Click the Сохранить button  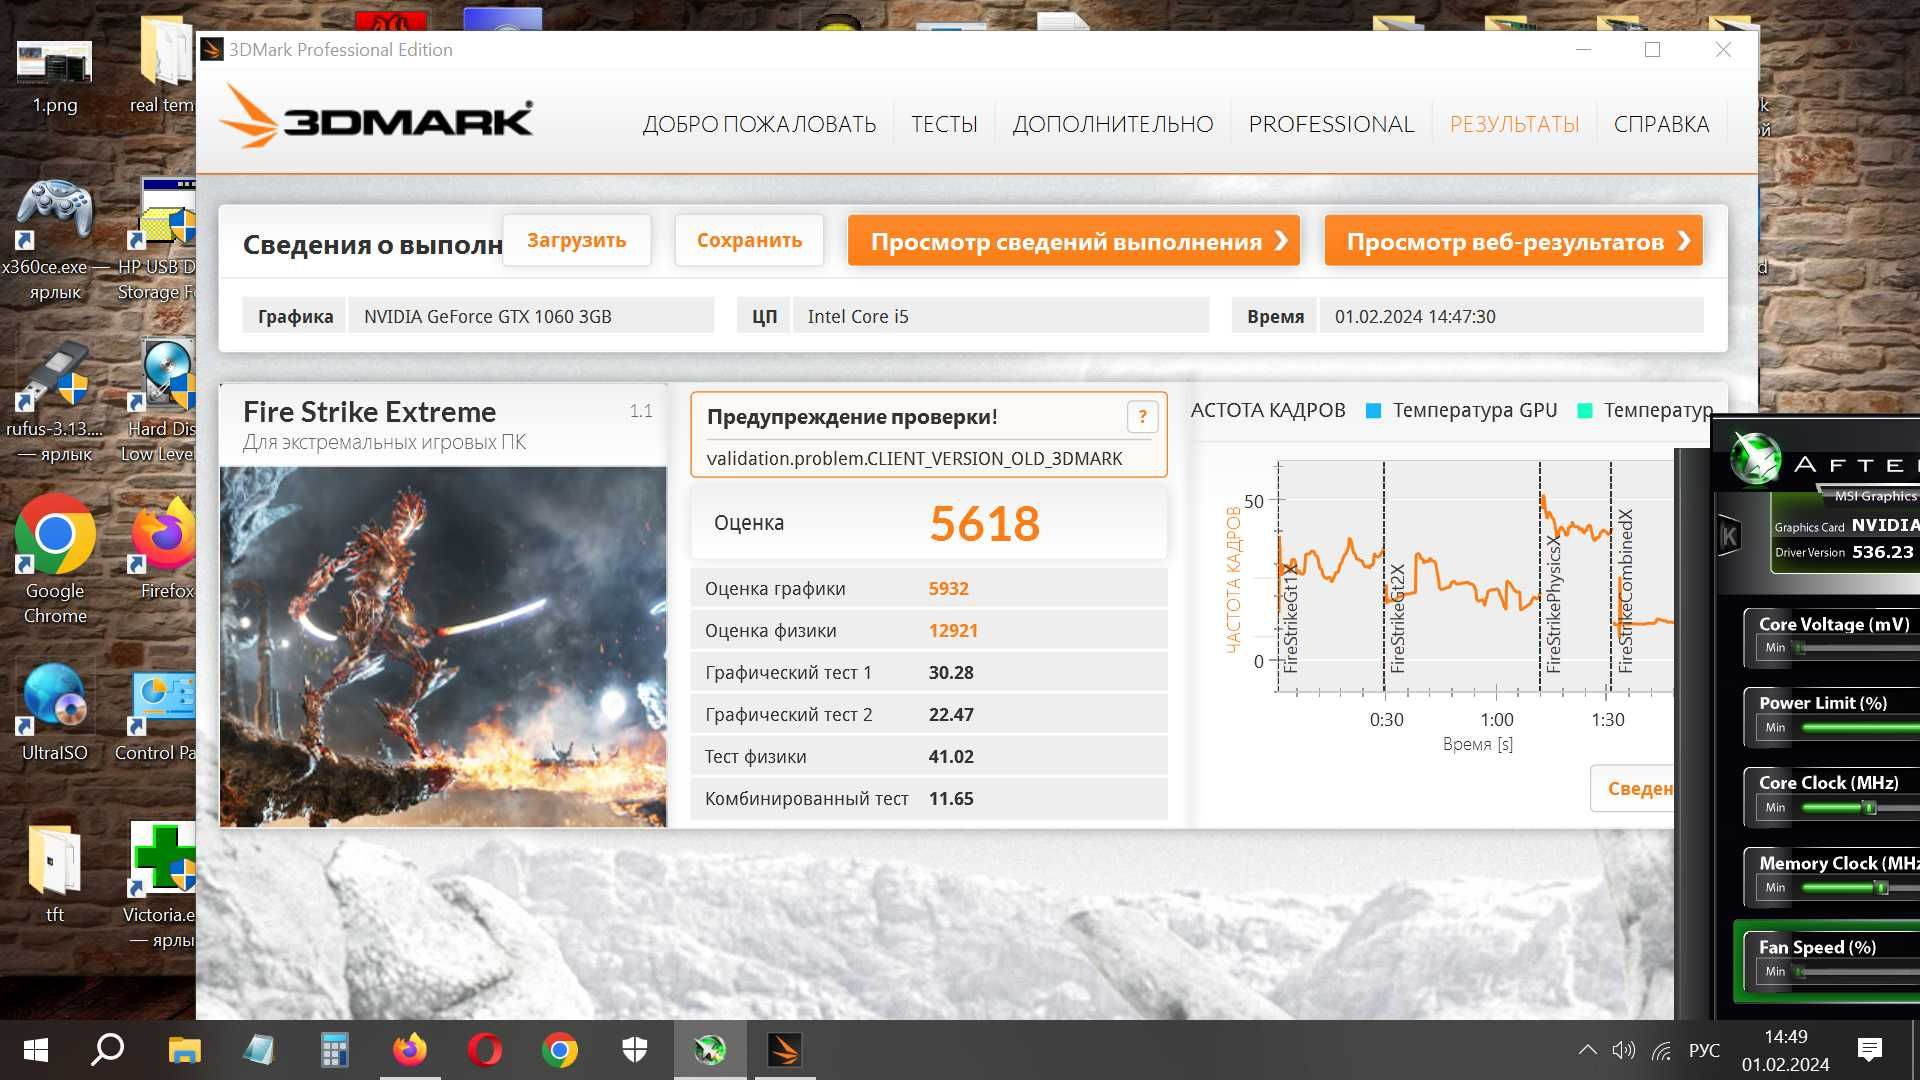coord(749,240)
